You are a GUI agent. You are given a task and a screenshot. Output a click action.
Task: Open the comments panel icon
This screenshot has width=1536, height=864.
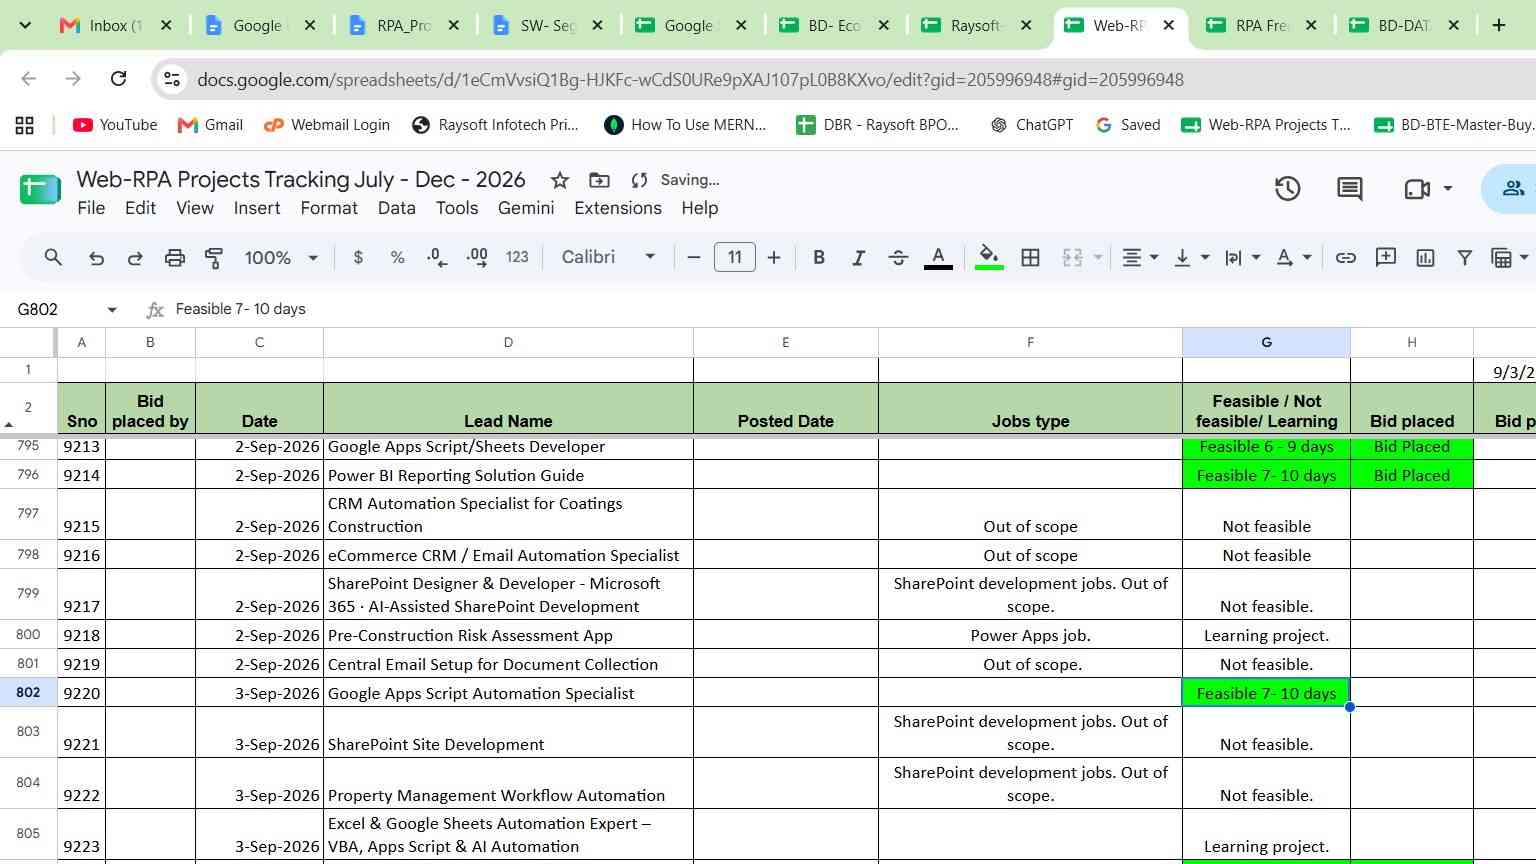[1349, 188]
